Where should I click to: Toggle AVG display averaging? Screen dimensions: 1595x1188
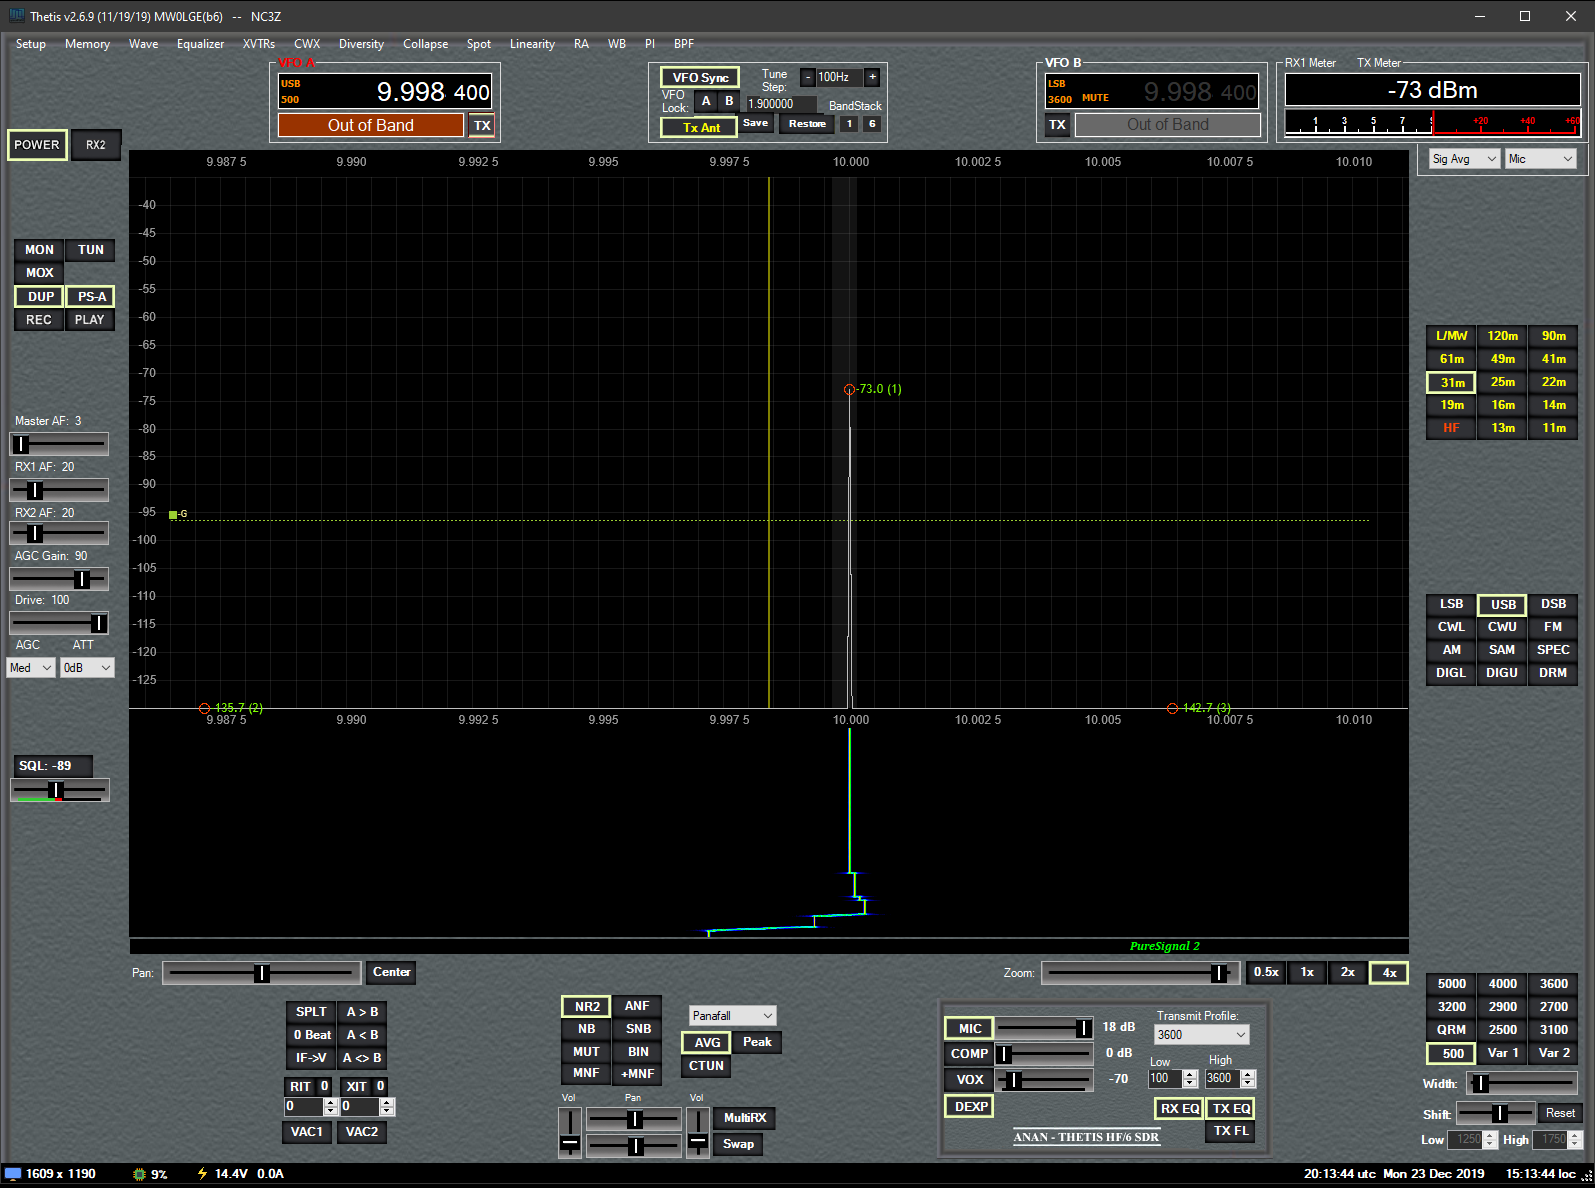tap(707, 1042)
